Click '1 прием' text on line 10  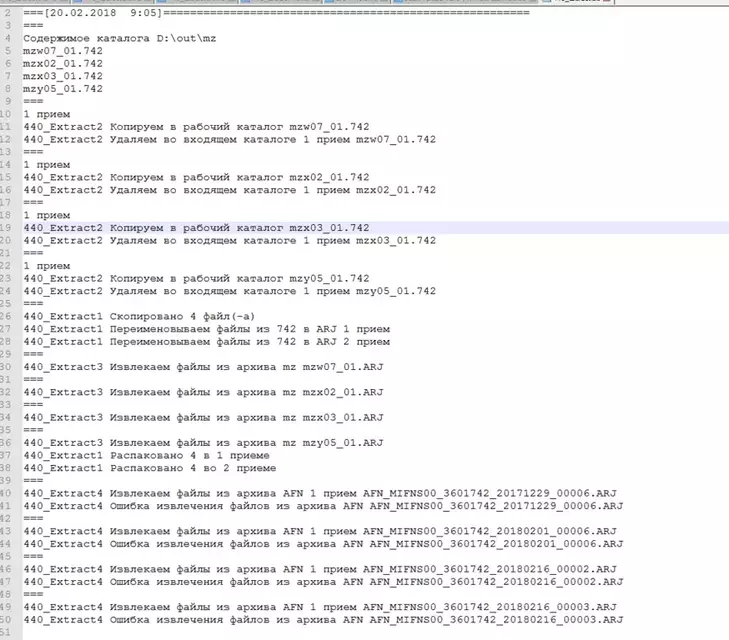coord(46,114)
